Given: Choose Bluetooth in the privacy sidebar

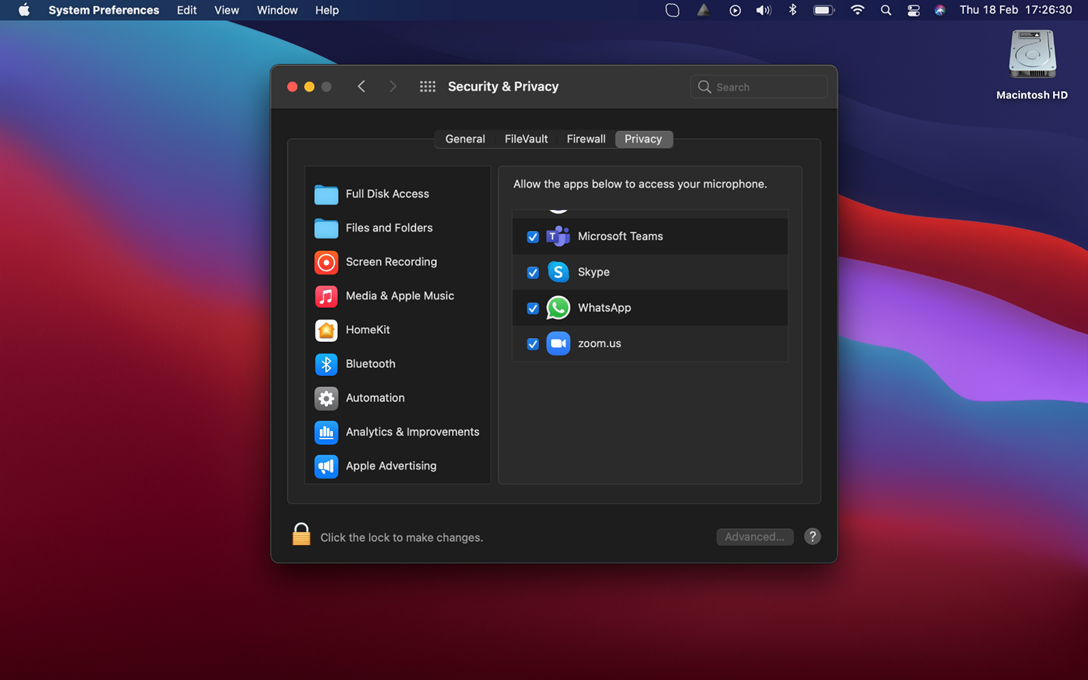Looking at the screenshot, I should (370, 364).
